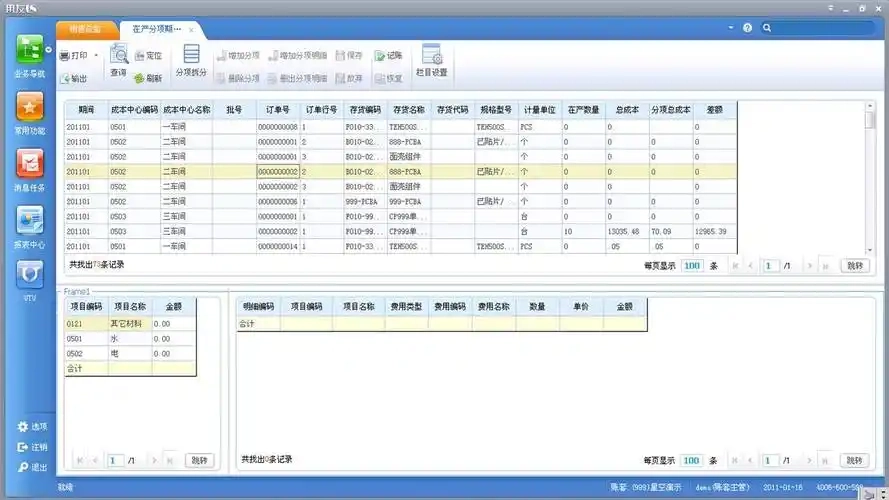This screenshot has height=500, width=889.
Task: Open the 消息任务 sidebar icon
Action: tap(29, 163)
